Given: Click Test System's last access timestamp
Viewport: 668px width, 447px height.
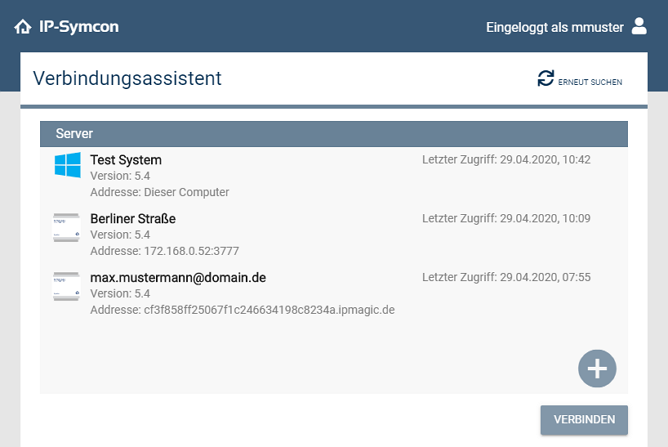Looking at the screenshot, I should point(506,160).
